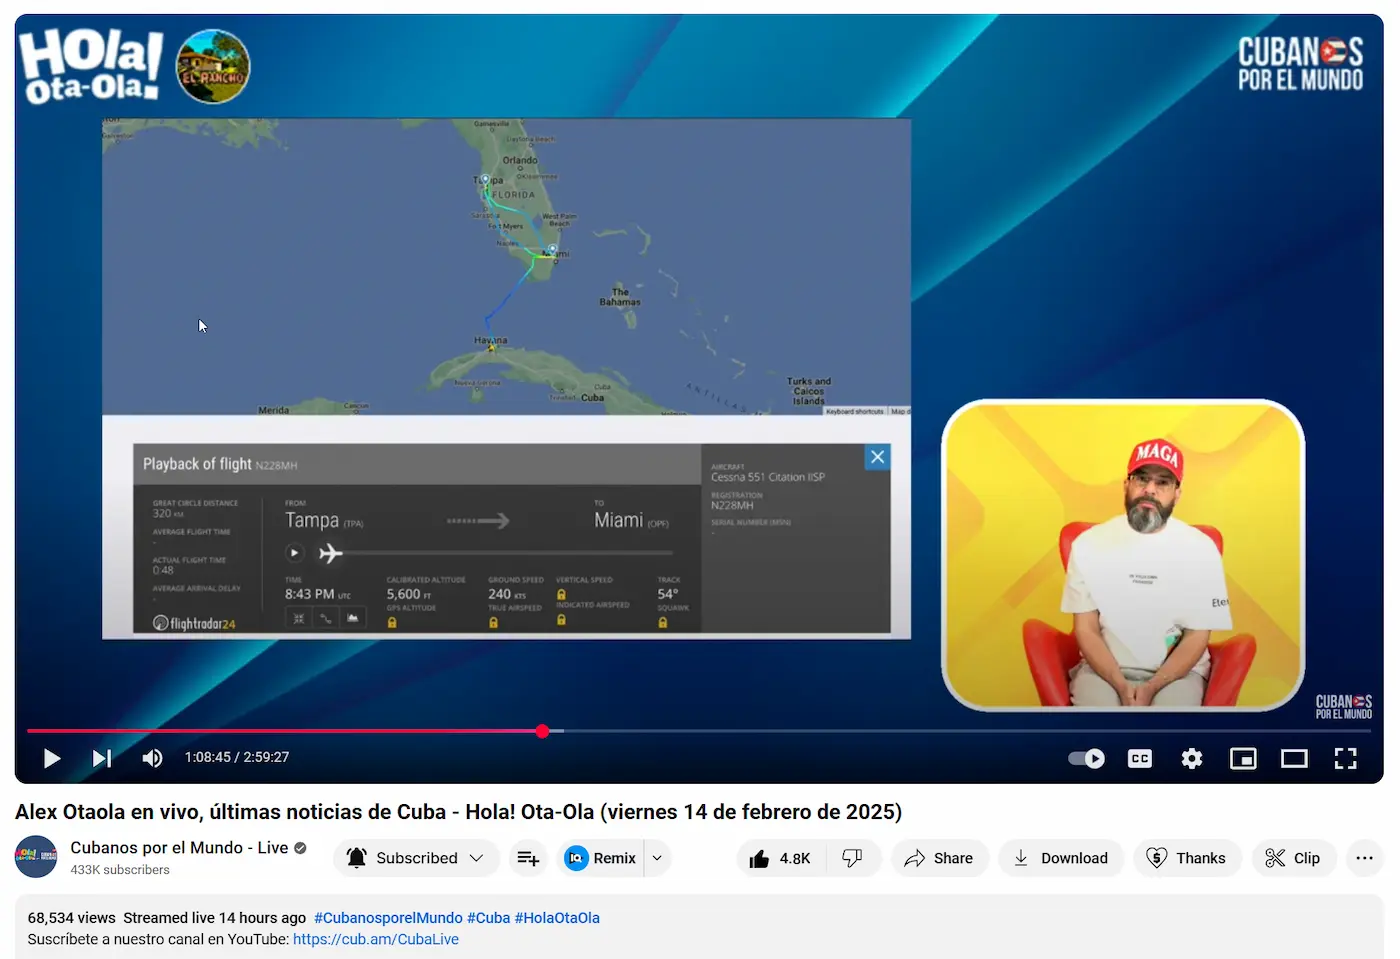1400x959 pixels.
Task: Click the red progress bar scrubber
Action: [x=542, y=731]
